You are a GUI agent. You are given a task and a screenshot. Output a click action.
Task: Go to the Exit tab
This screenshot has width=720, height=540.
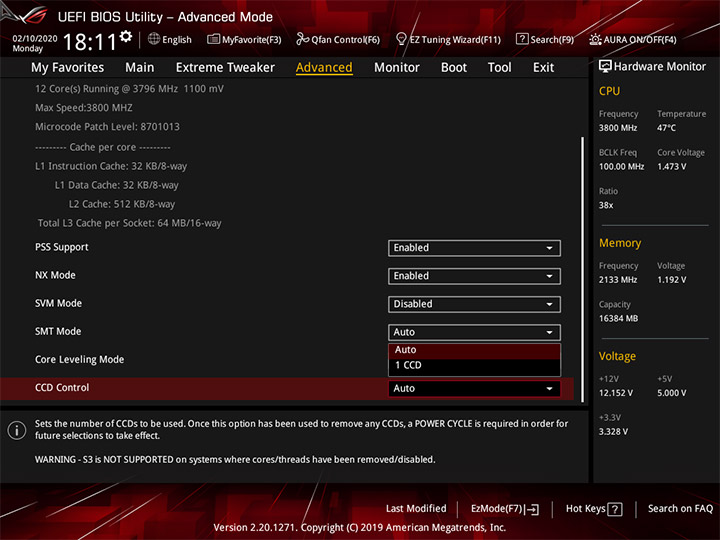pos(543,68)
